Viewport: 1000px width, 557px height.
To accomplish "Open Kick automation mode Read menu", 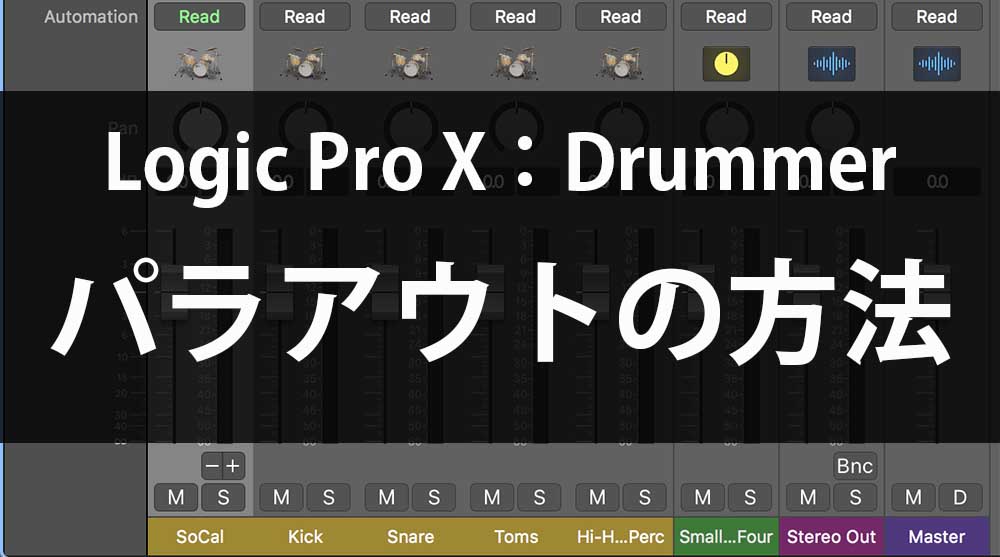I will pyautogui.click(x=305, y=17).
